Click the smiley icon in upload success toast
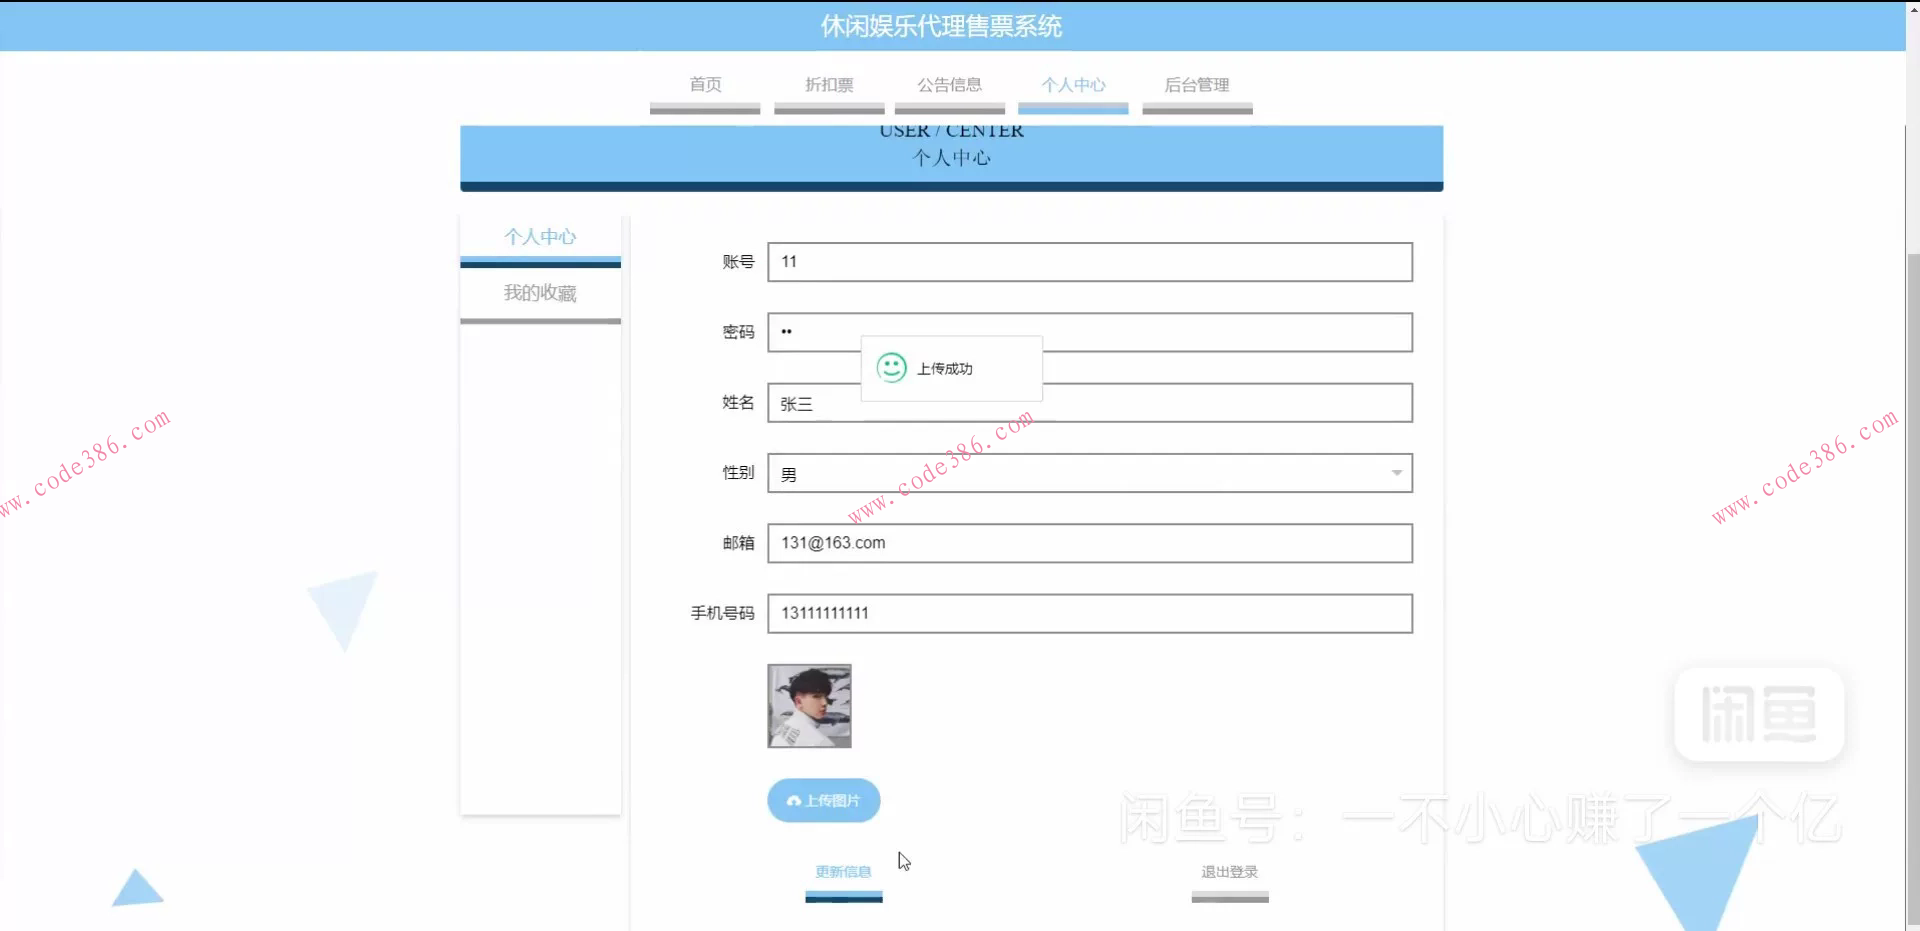Screen dimensions: 1920x931 pyautogui.click(x=891, y=368)
